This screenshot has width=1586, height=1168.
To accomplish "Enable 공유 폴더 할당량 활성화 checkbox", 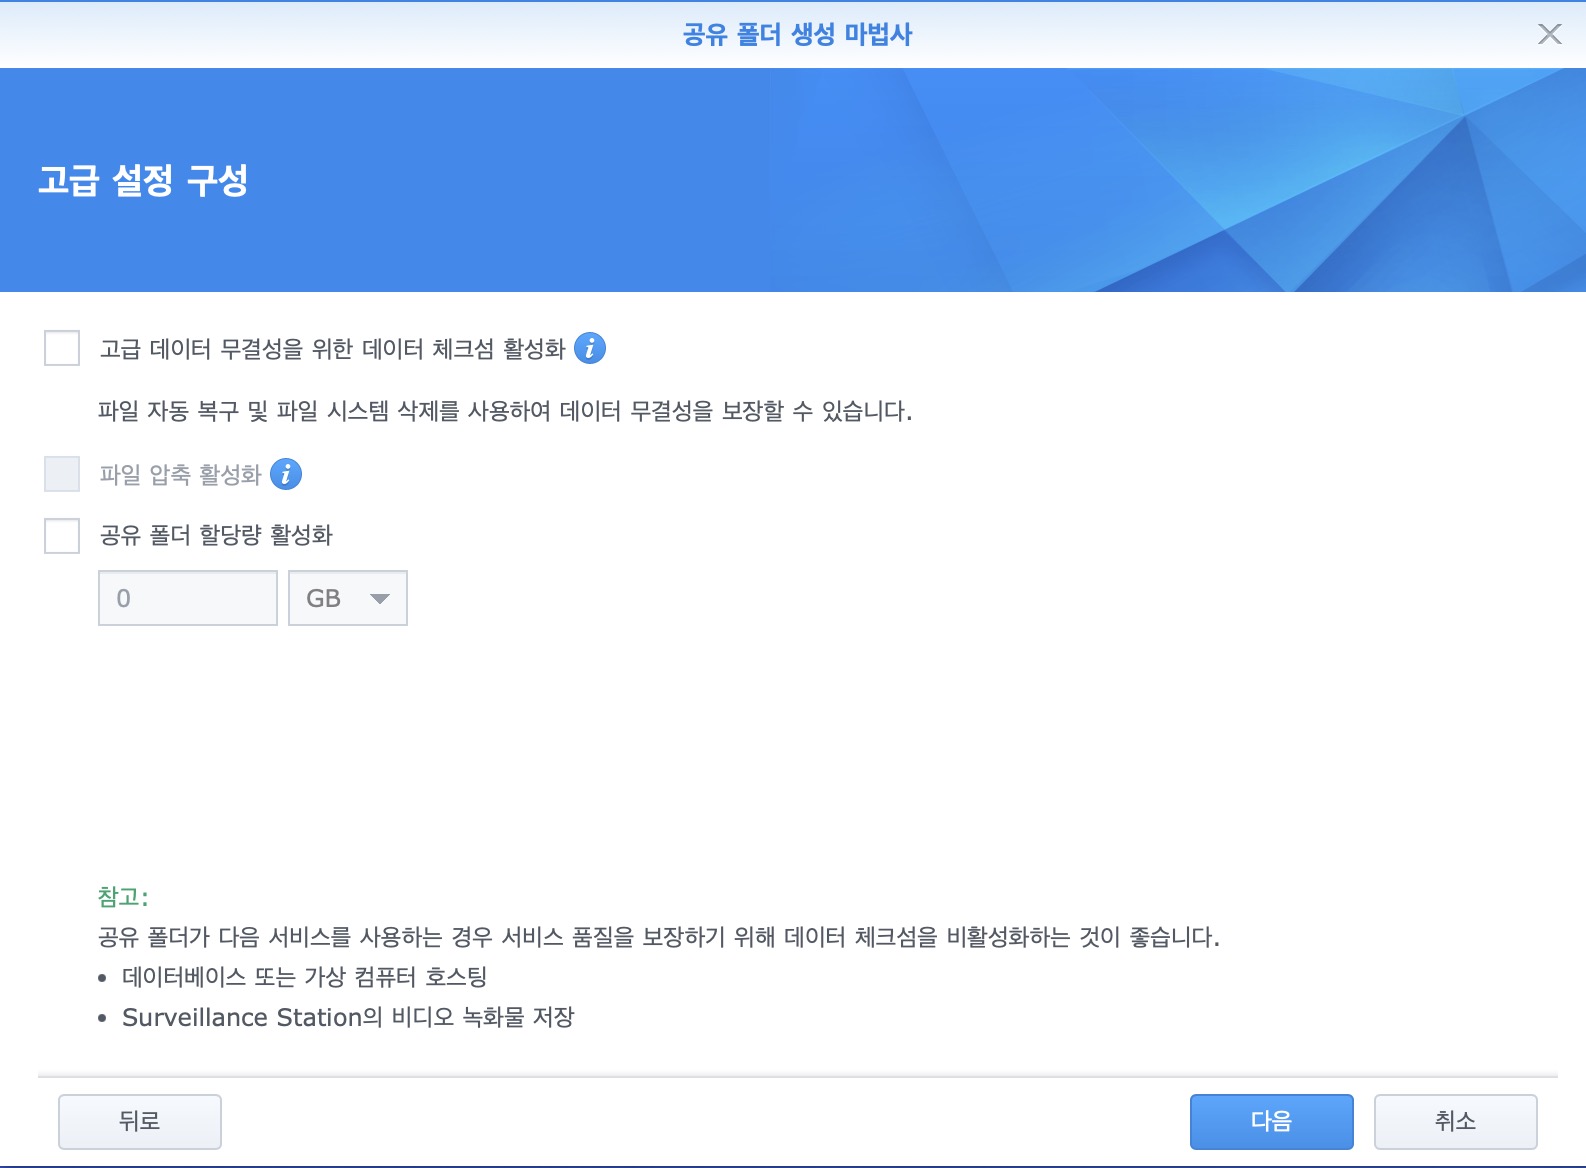I will (x=62, y=535).
